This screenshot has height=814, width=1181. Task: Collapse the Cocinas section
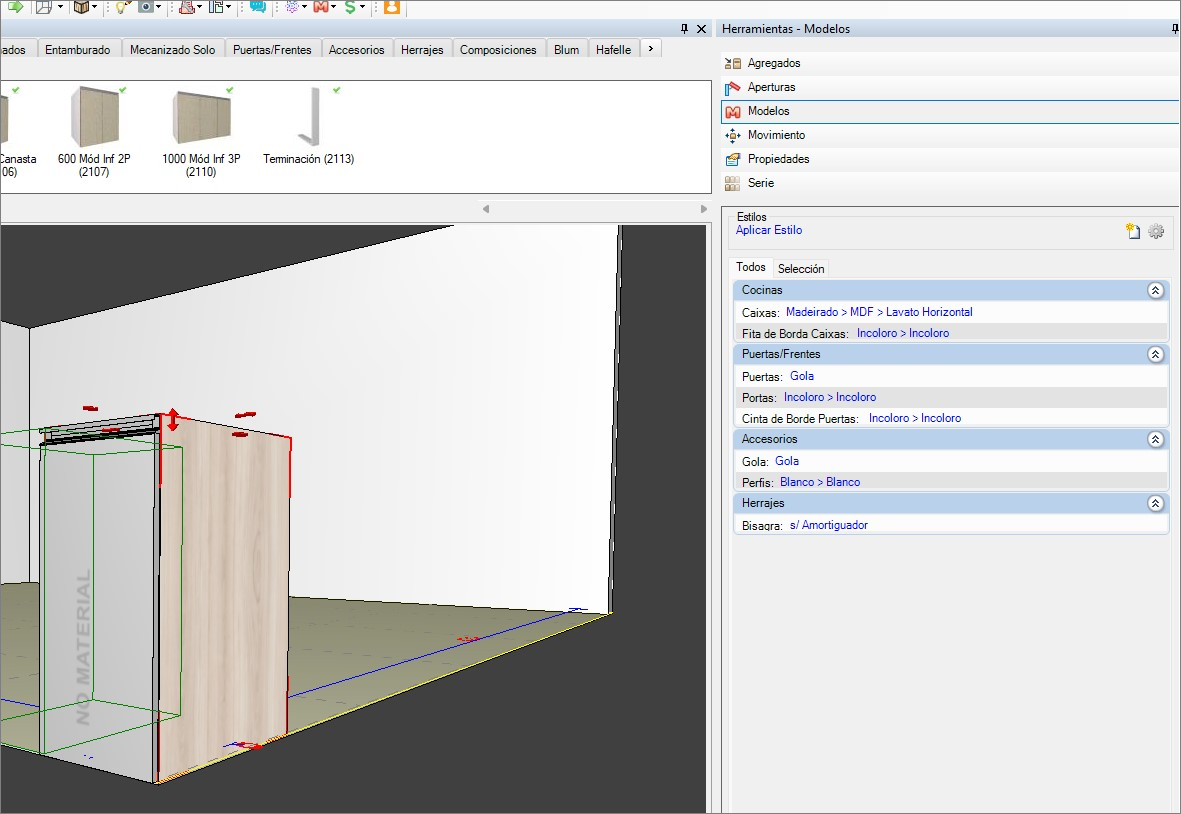pyautogui.click(x=1155, y=290)
